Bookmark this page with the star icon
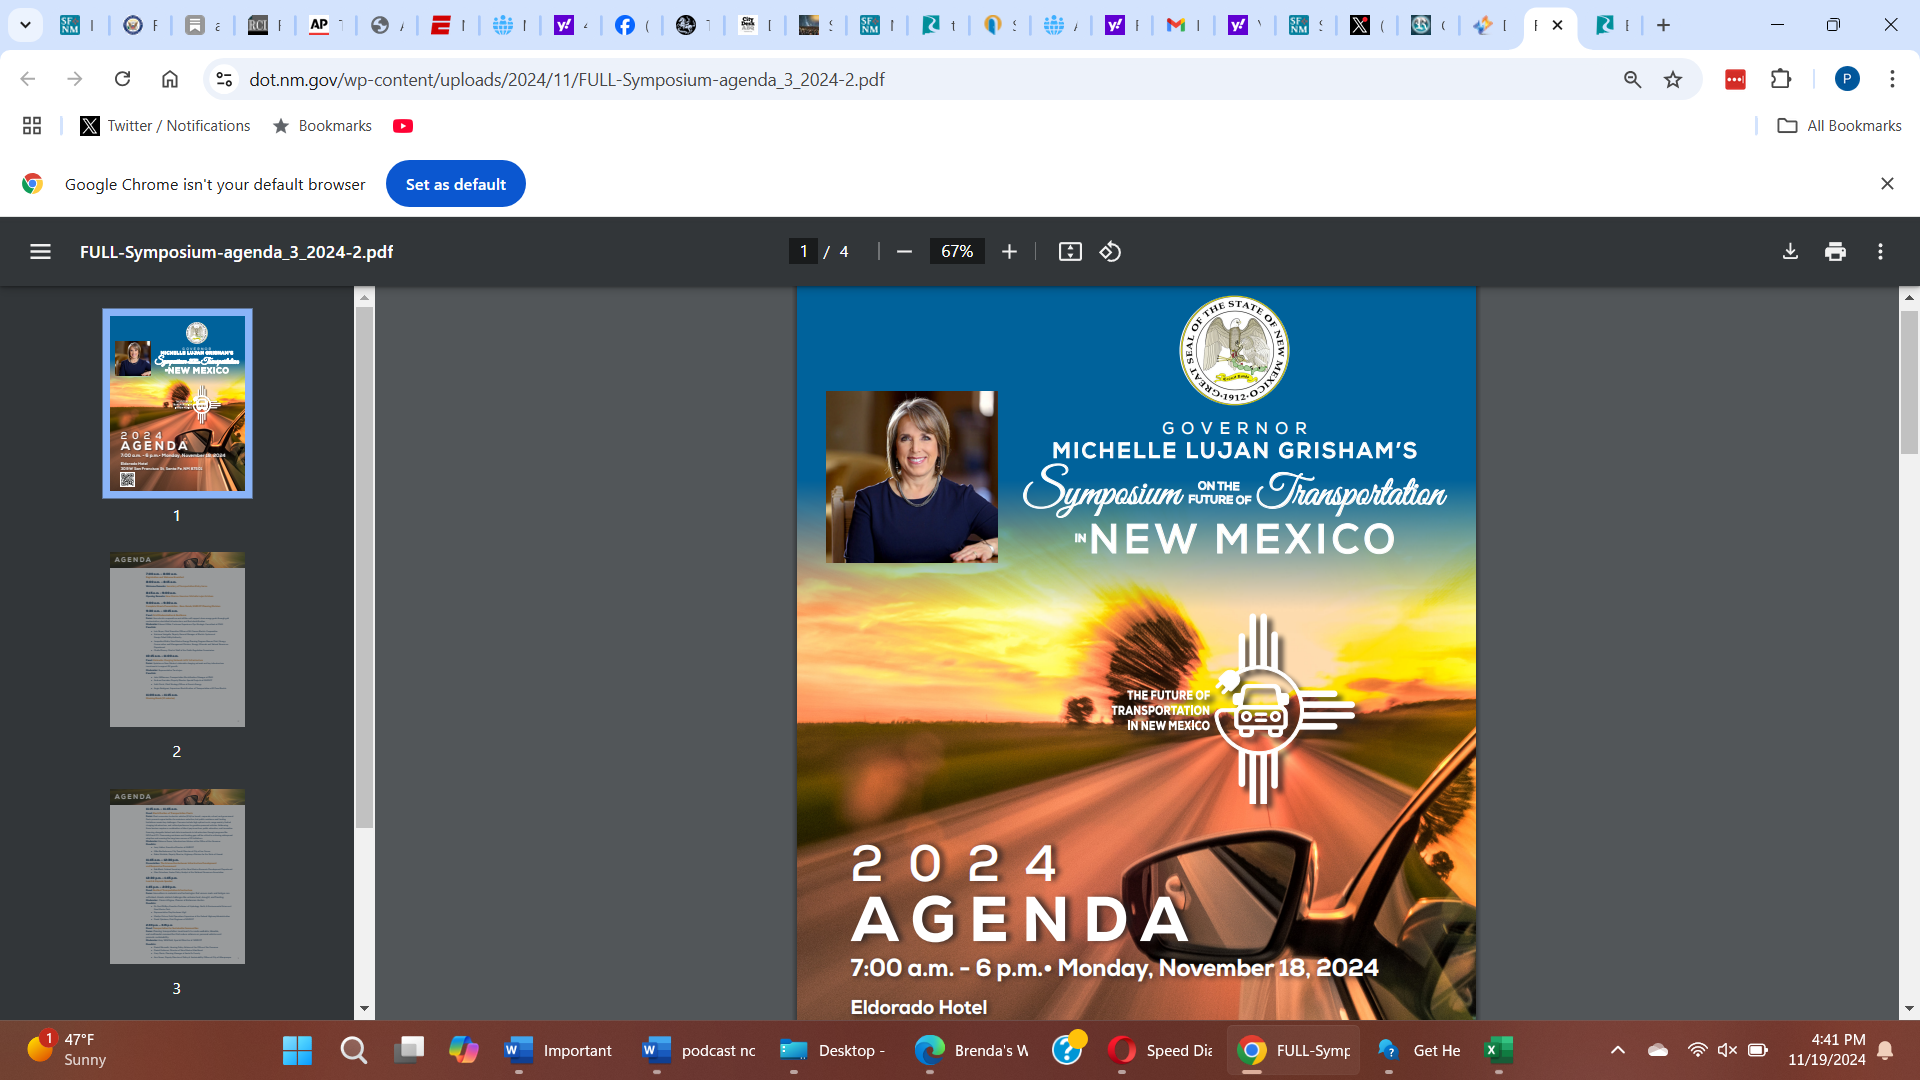The width and height of the screenshot is (1920, 1080). point(1673,80)
